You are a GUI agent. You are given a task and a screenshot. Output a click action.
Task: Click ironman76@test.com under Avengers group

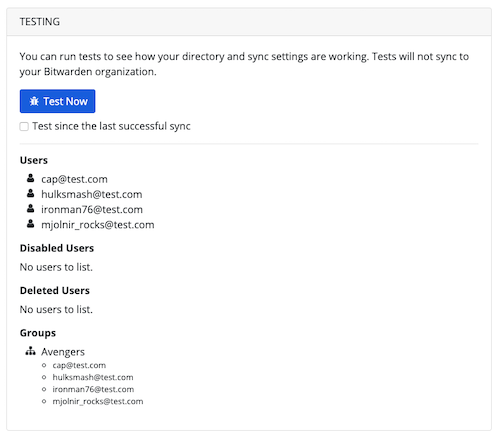pyautogui.click(x=93, y=389)
